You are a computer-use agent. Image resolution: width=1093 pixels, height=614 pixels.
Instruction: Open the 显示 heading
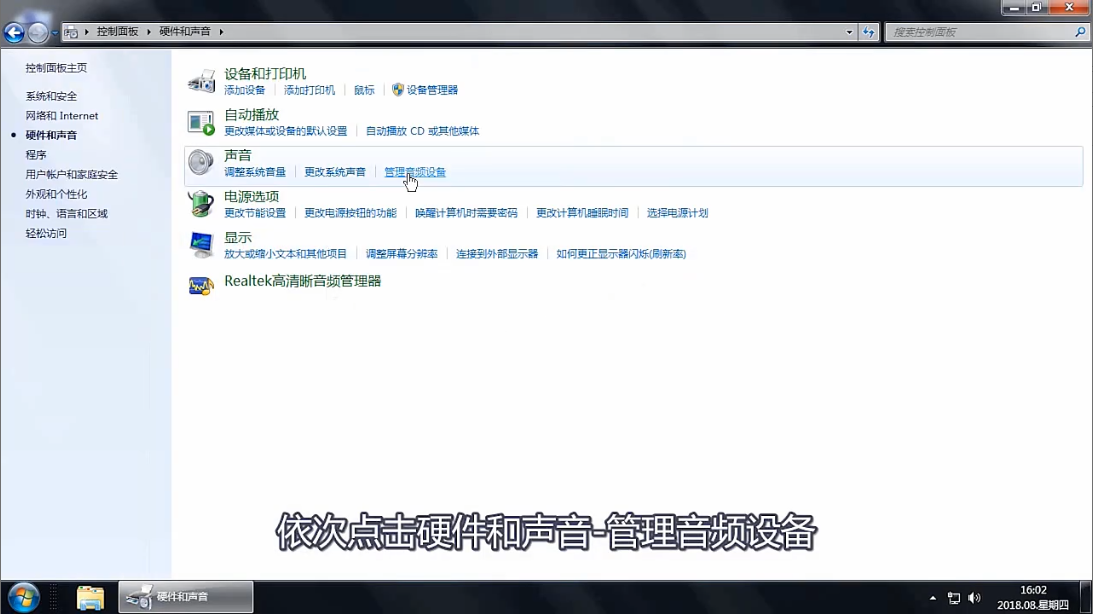pyautogui.click(x=238, y=237)
